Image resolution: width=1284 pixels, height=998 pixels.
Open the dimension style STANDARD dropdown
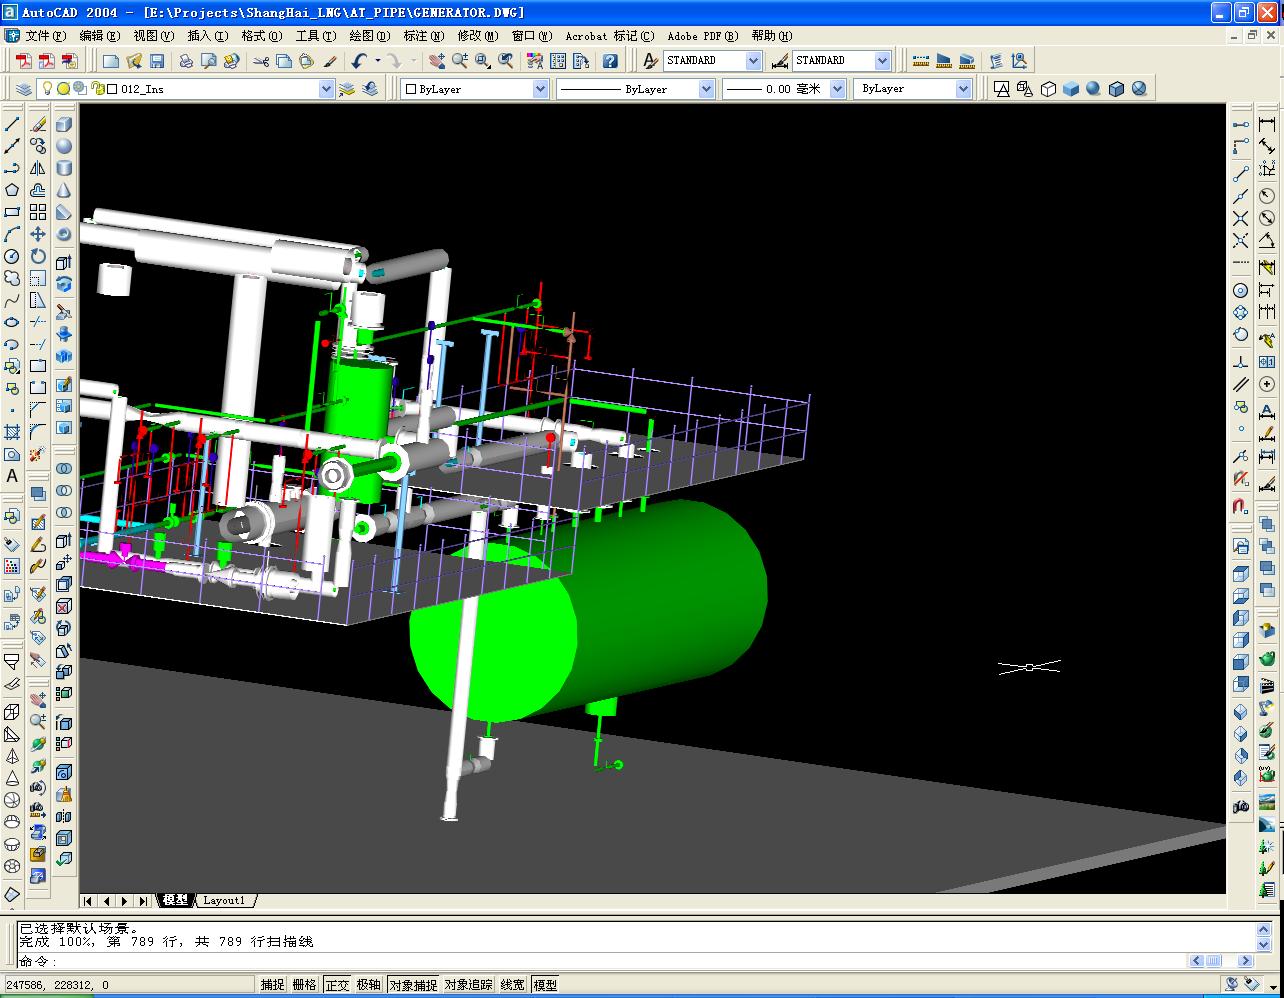click(882, 61)
